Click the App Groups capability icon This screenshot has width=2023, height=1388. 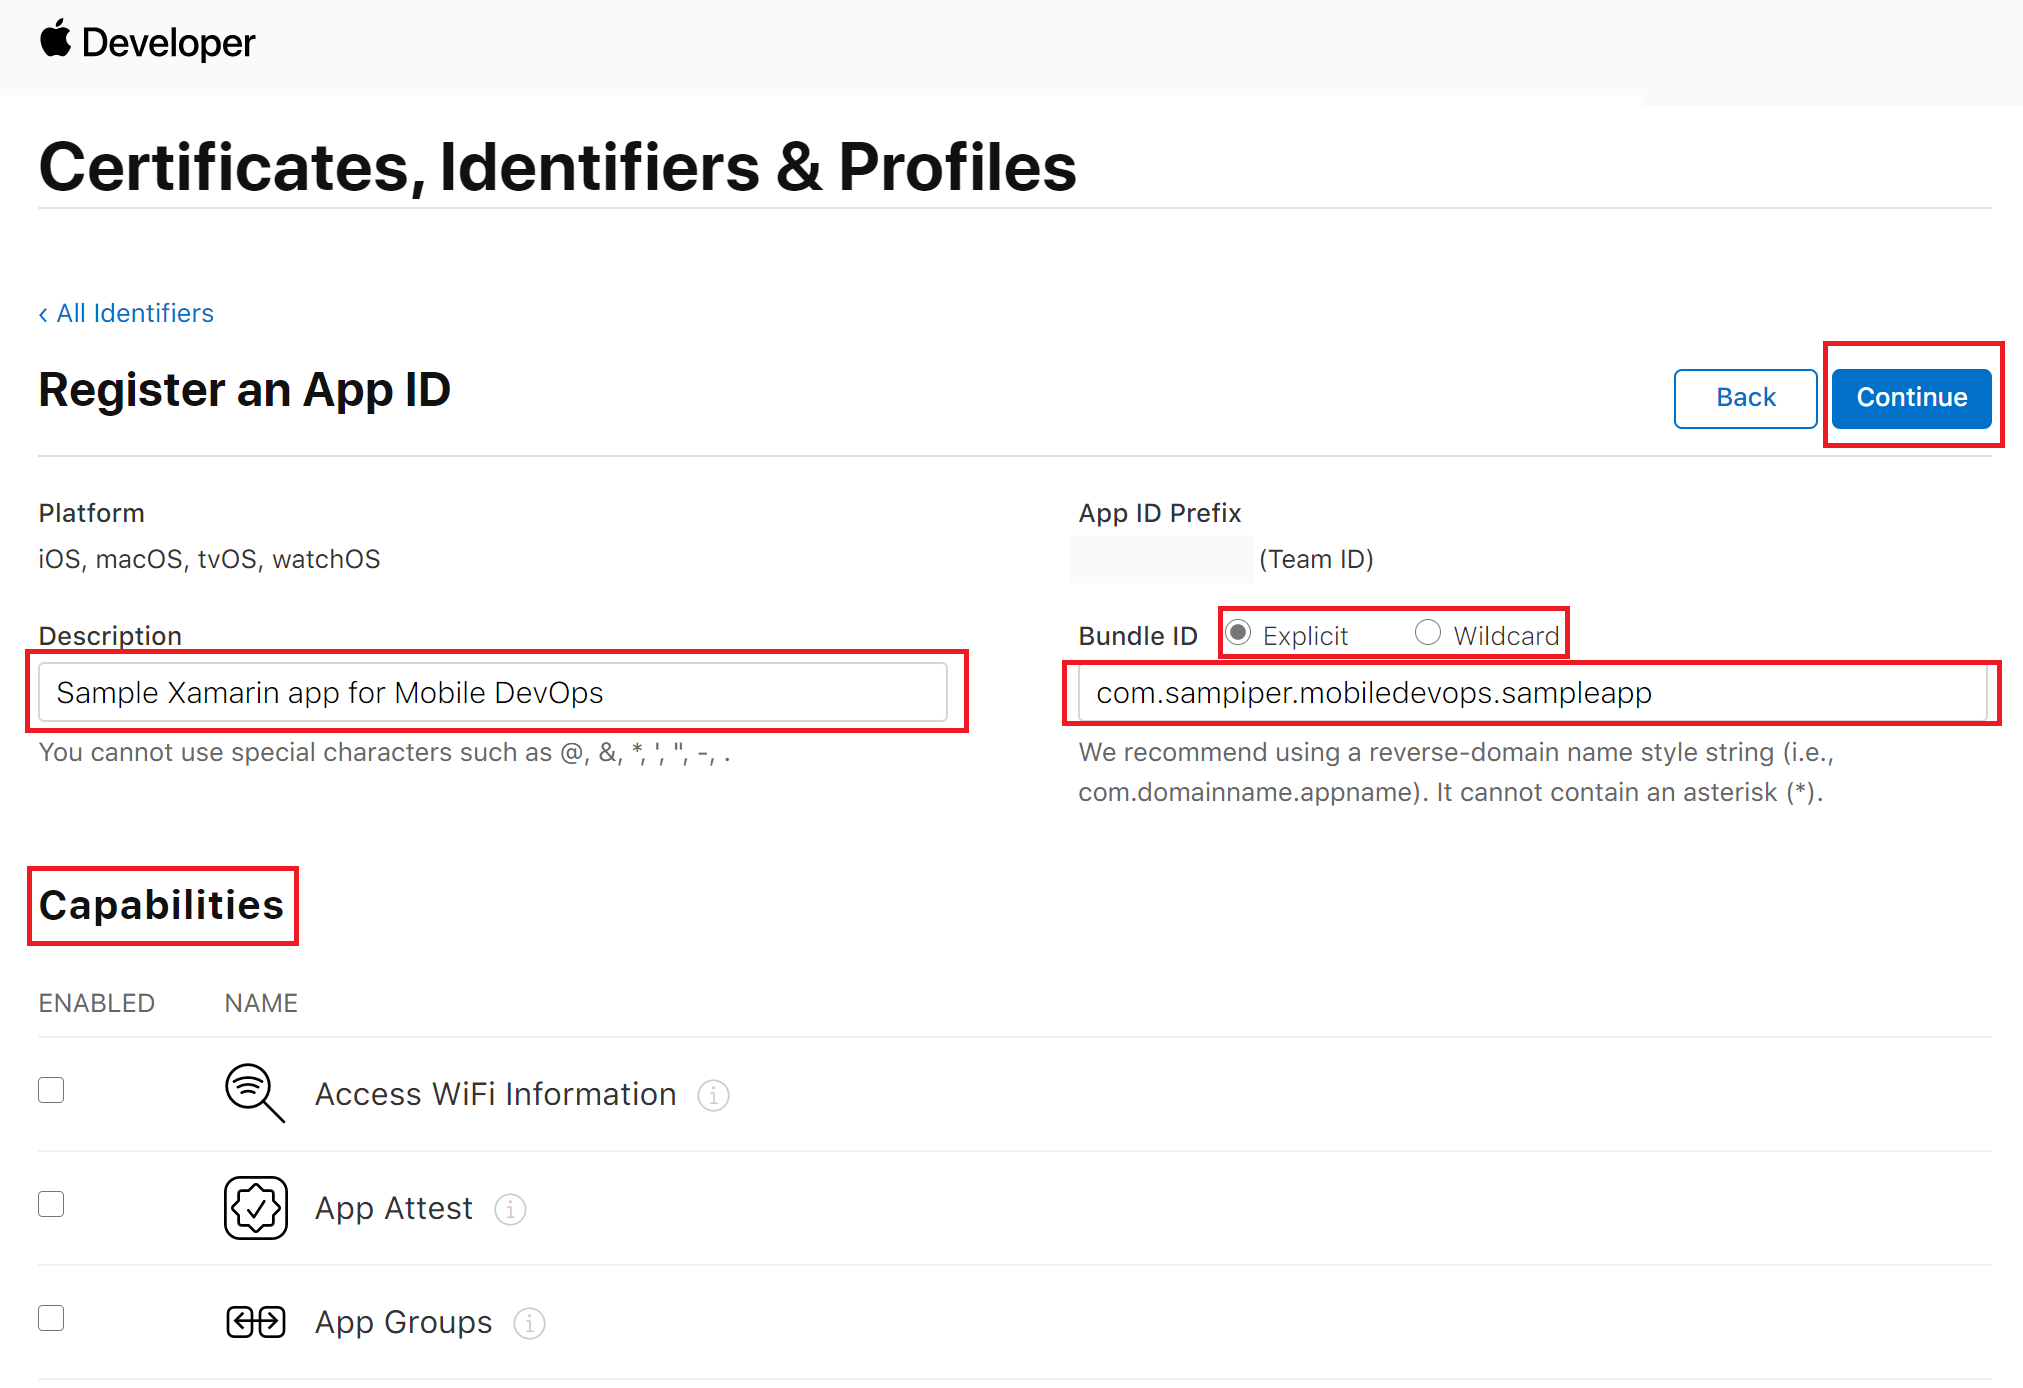click(255, 1322)
